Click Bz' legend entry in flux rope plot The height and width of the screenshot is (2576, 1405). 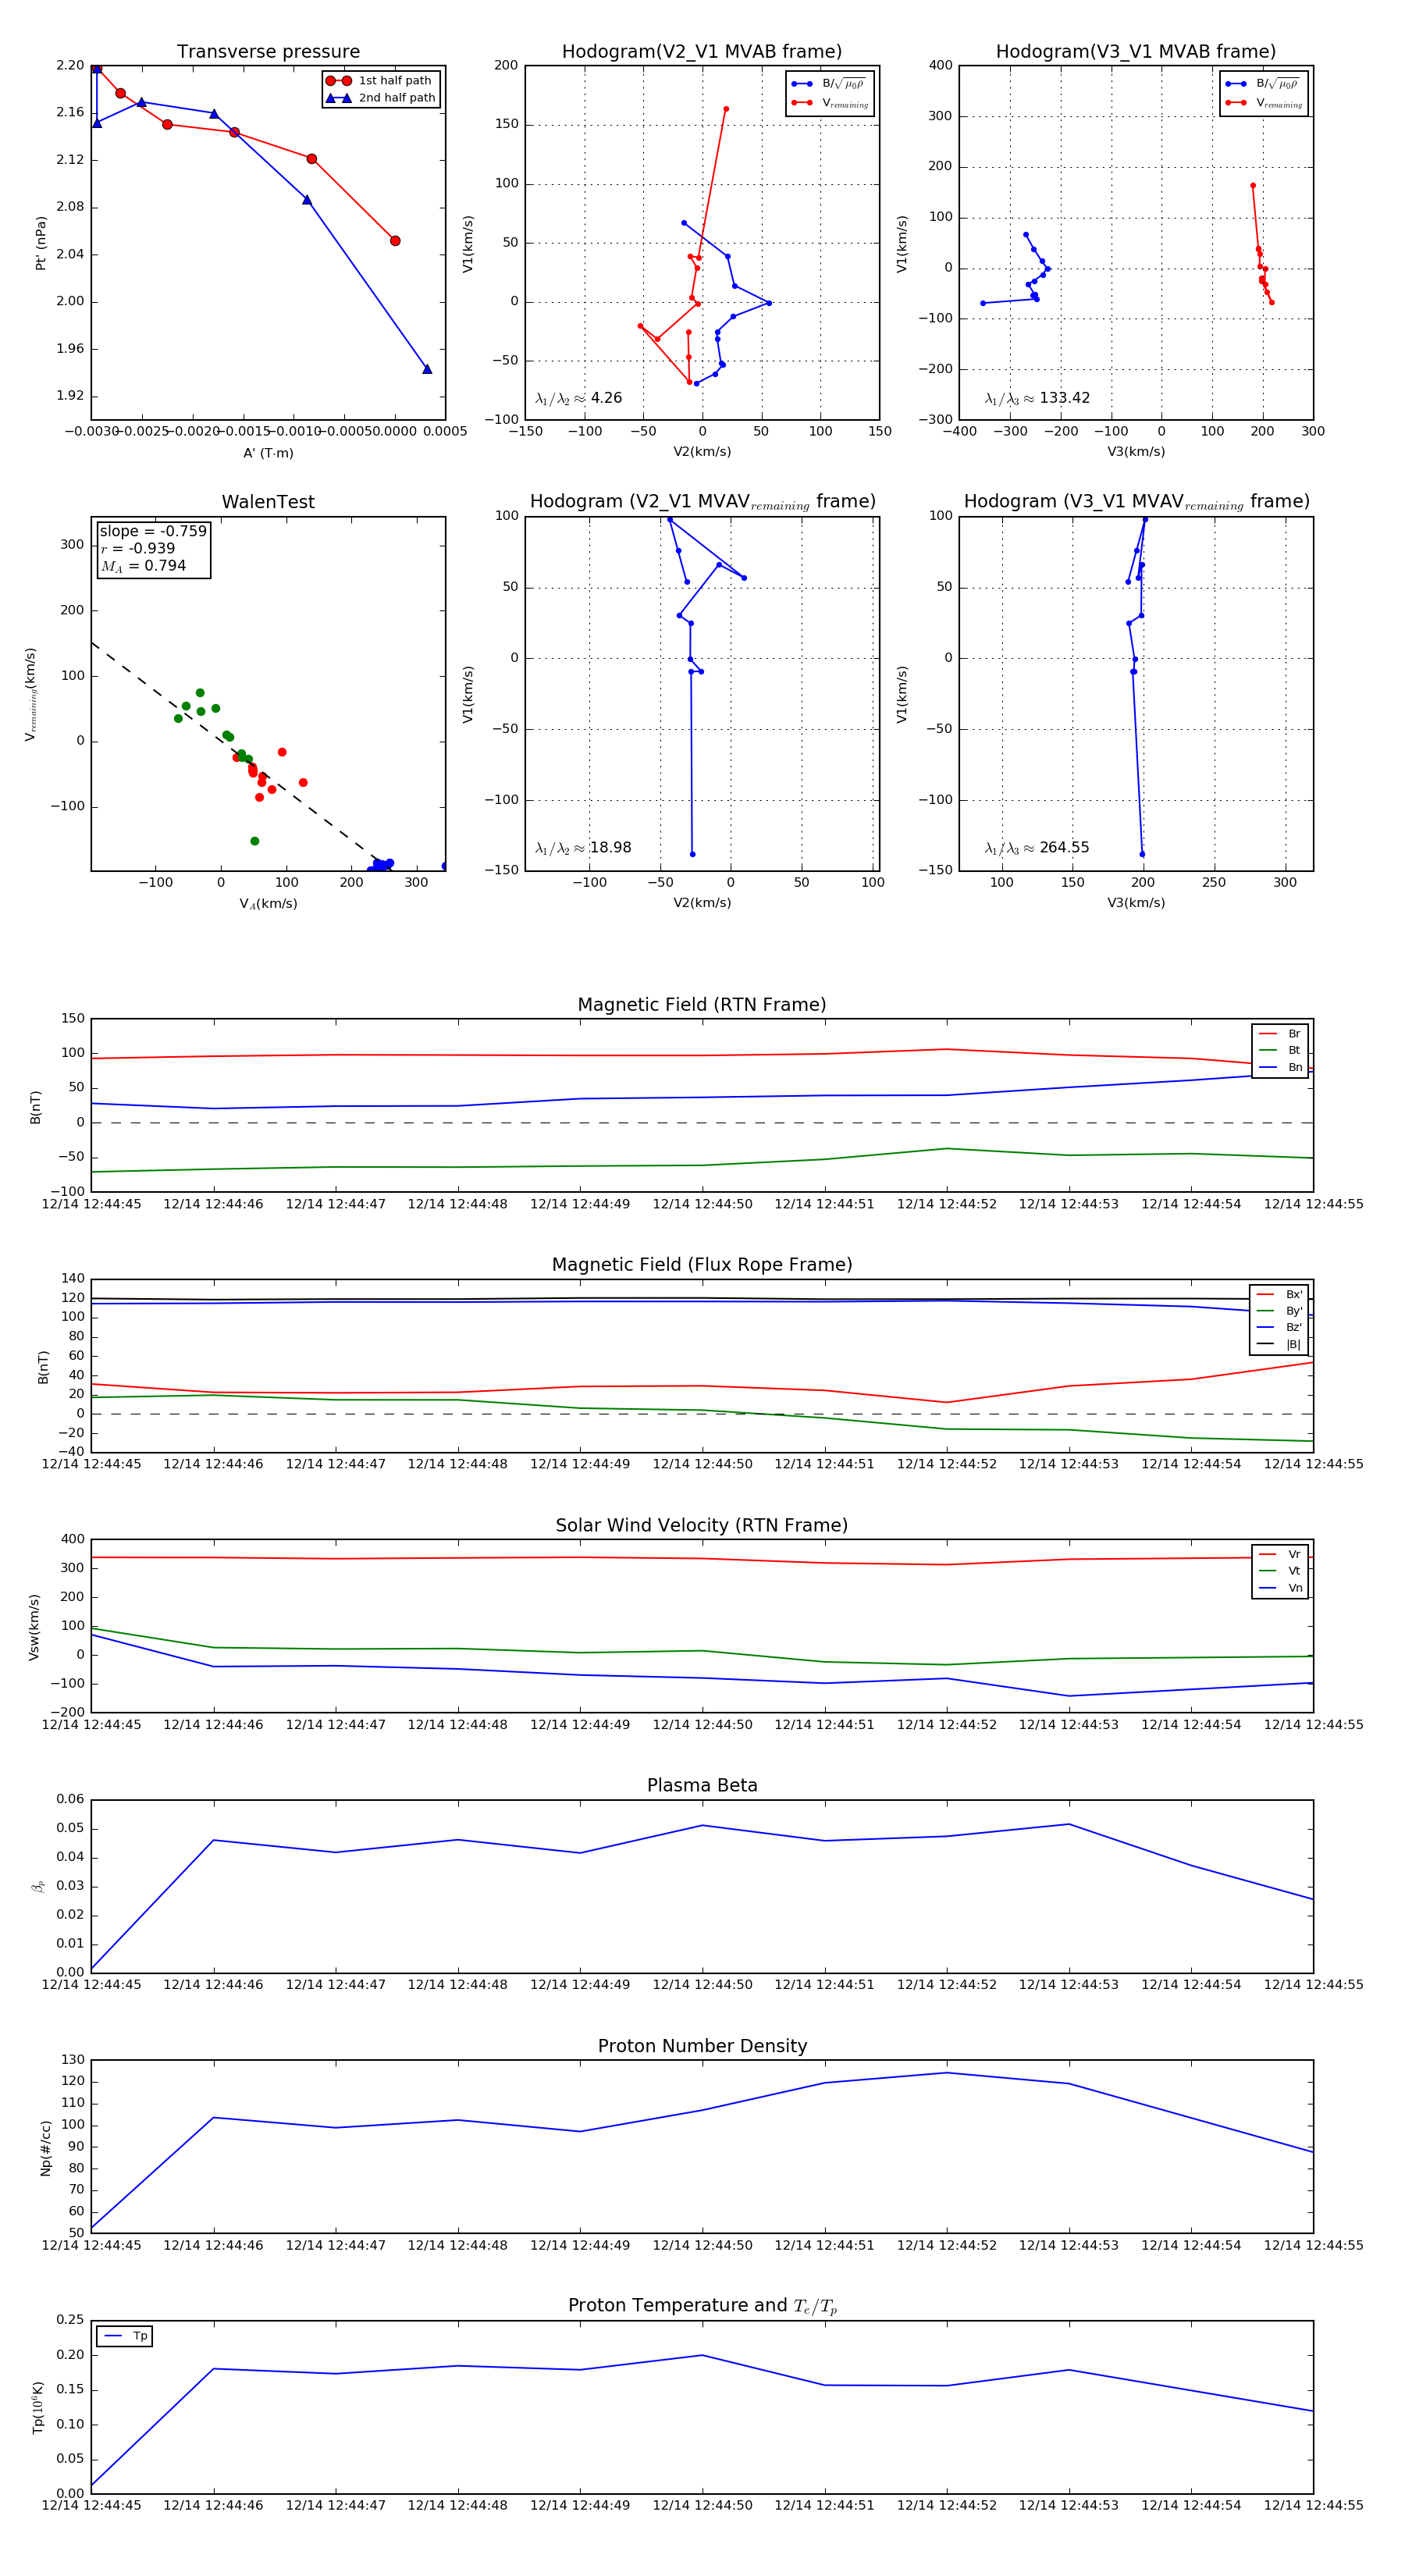tap(1280, 1328)
